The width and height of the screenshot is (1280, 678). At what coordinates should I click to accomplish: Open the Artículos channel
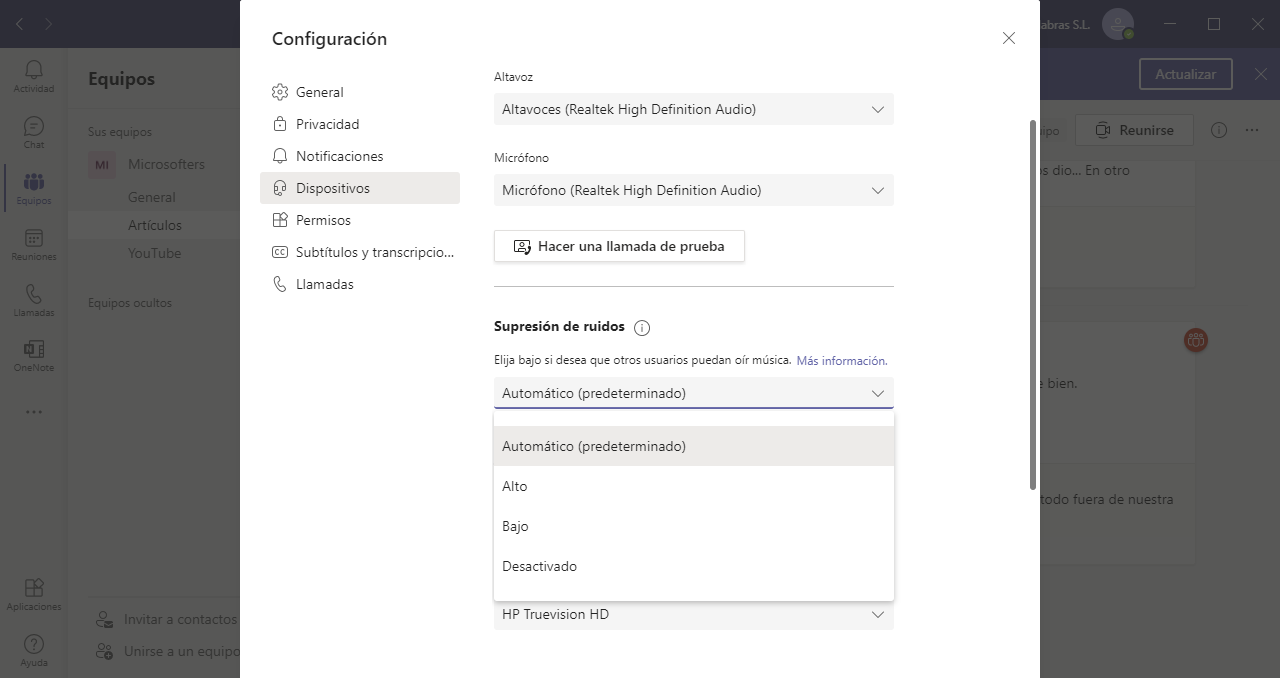click(155, 225)
